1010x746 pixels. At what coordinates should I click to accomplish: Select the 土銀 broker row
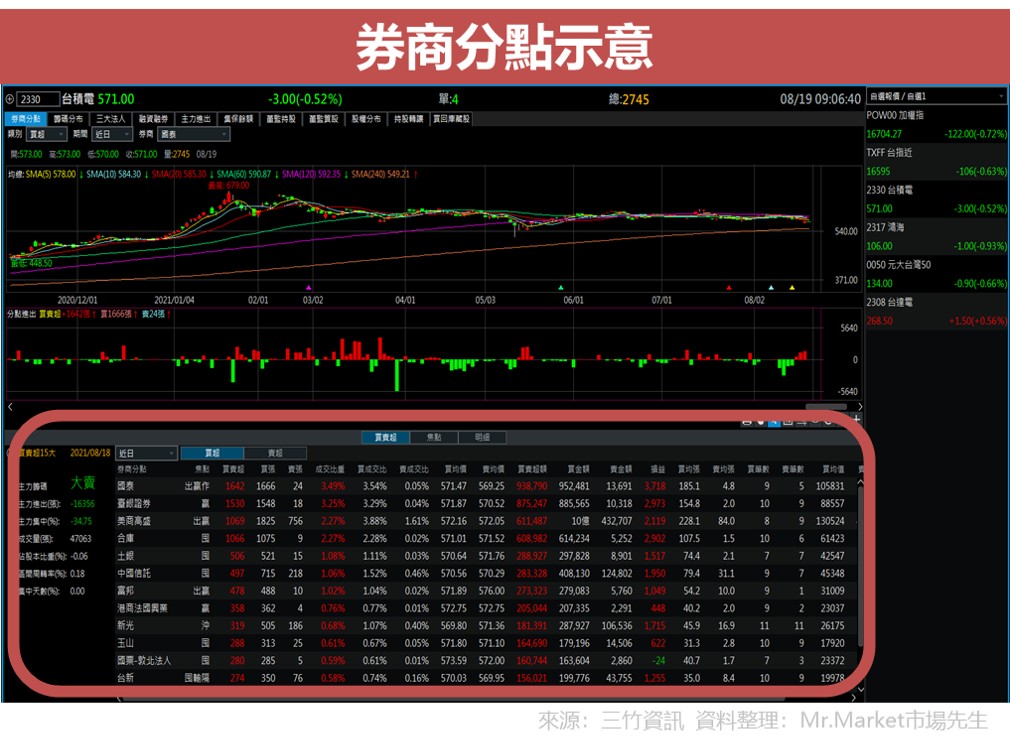(x=487, y=555)
